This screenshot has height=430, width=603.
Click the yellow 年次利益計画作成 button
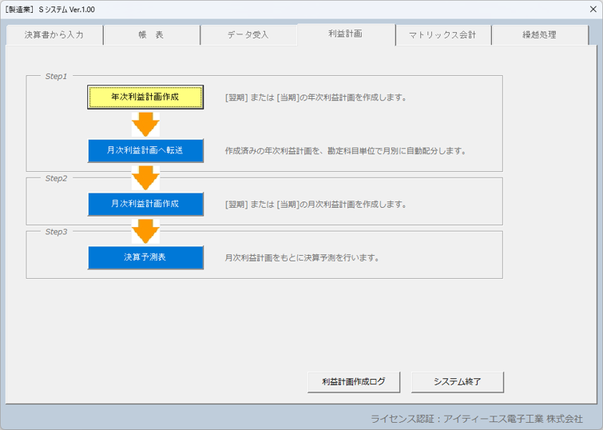click(x=145, y=97)
